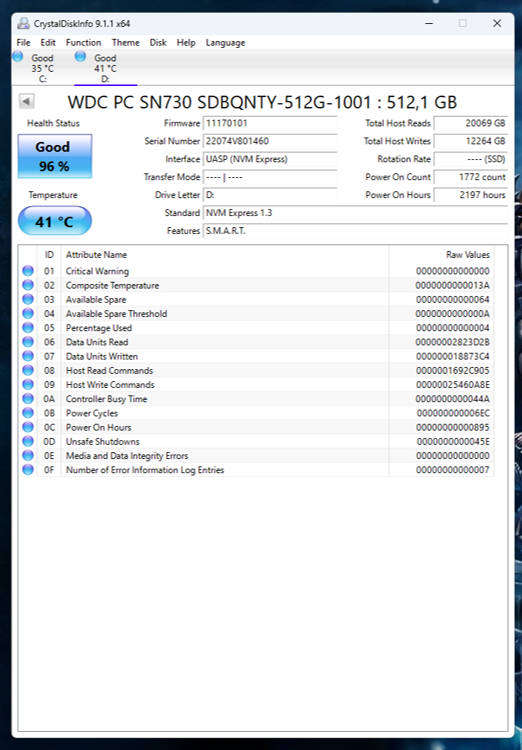Open the Theme menu
Viewport: 522px width, 750px height.
click(125, 43)
